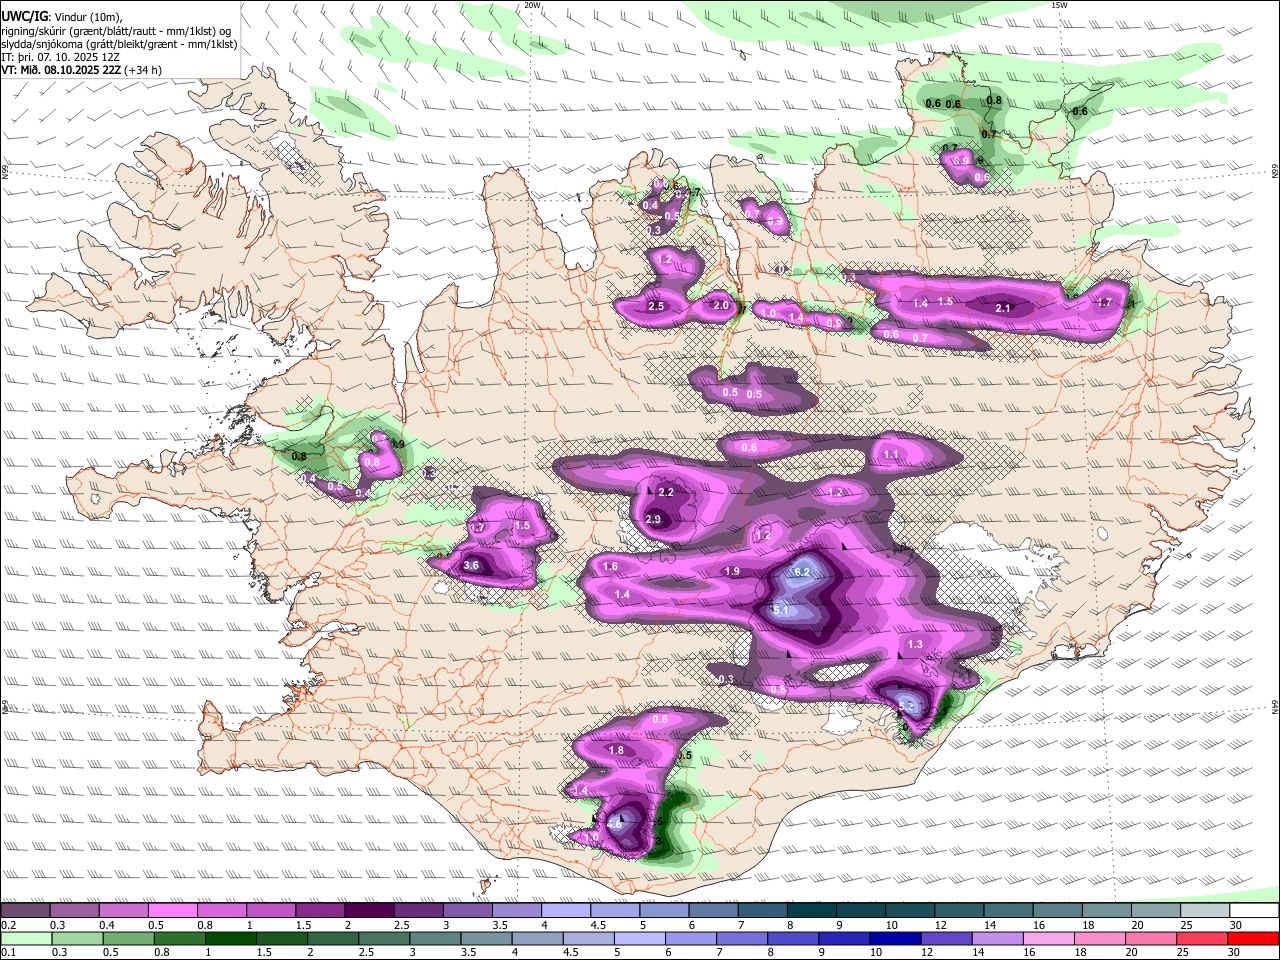This screenshot has width=1280, height=960.
Task: Click the darkest teal swatch in the upper legend
Action: pos(812,911)
